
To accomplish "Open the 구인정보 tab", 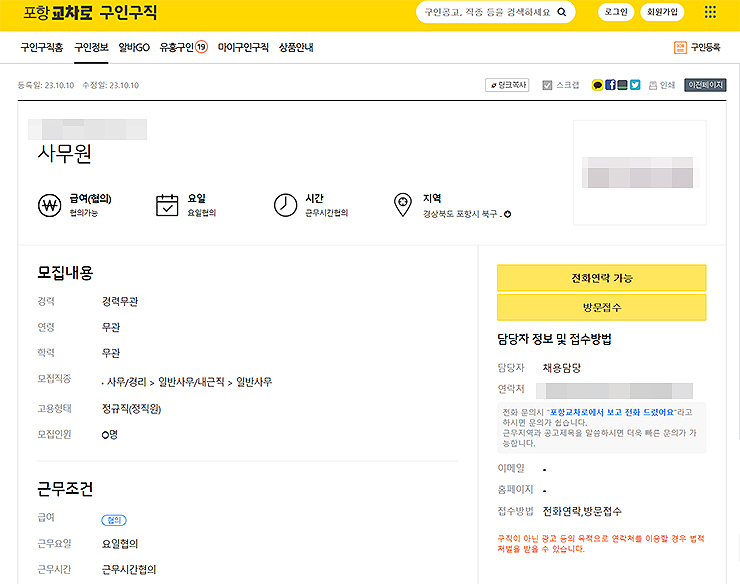I will pyautogui.click(x=92, y=47).
